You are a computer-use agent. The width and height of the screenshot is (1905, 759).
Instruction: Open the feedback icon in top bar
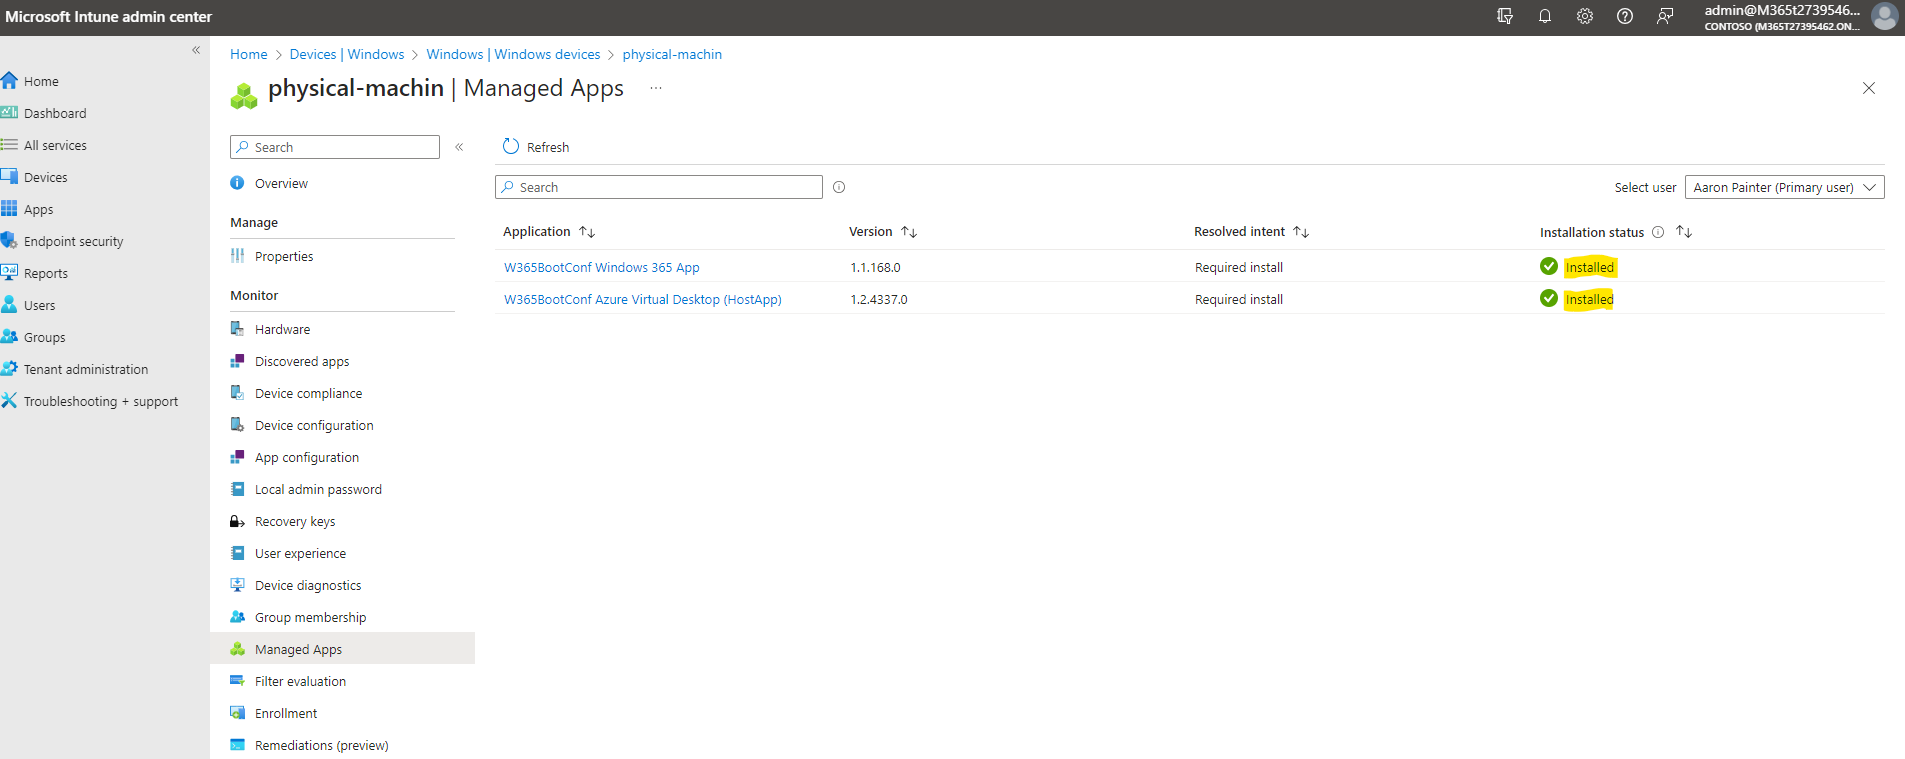1664,16
